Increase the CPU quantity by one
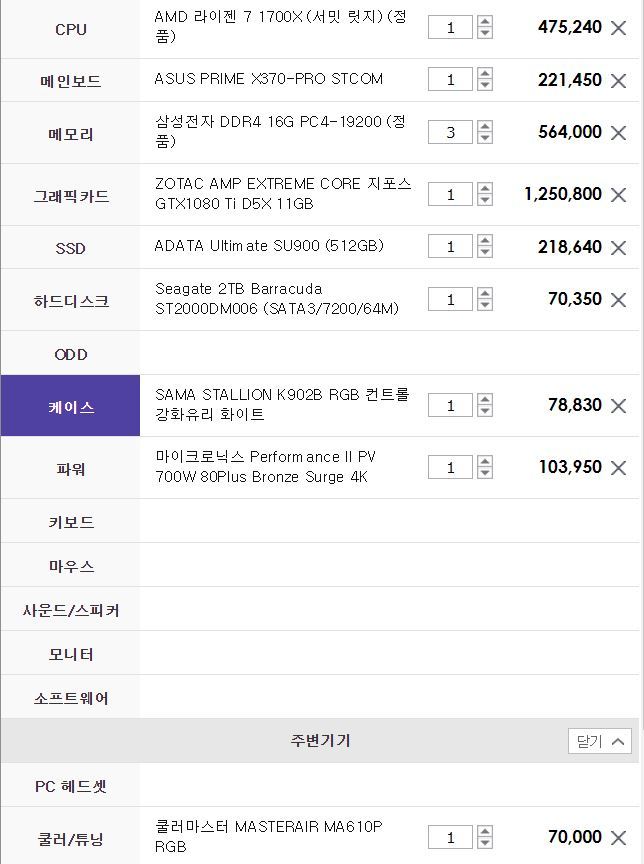 pyautogui.click(x=485, y=22)
